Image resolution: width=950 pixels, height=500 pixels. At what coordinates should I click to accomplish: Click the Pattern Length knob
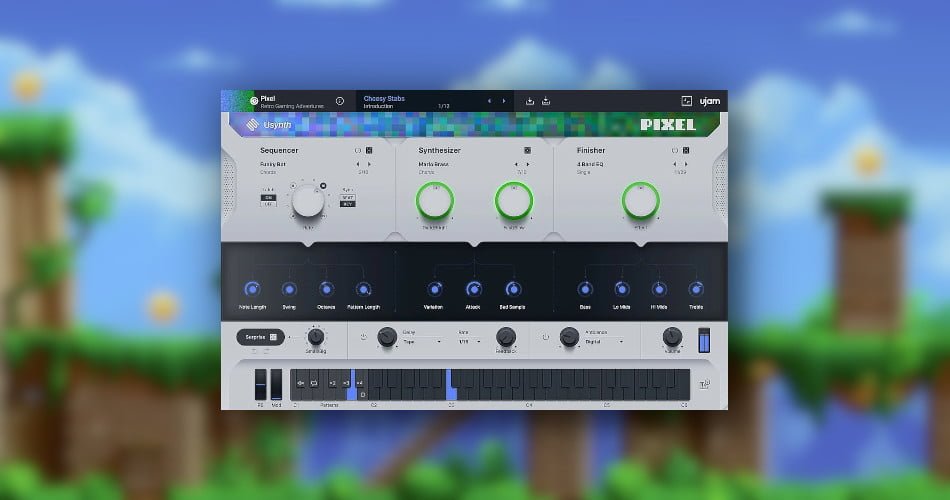coord(363,289)
